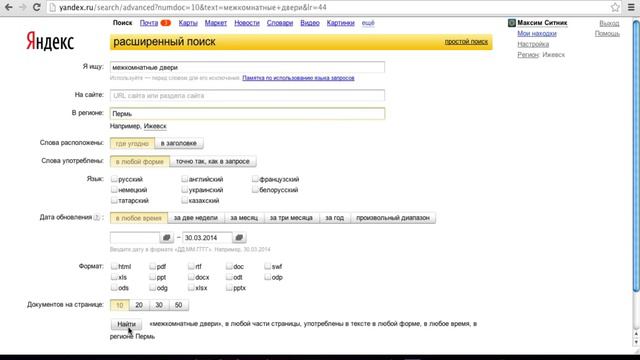Check the rtf format checkbox

point(191,266)
